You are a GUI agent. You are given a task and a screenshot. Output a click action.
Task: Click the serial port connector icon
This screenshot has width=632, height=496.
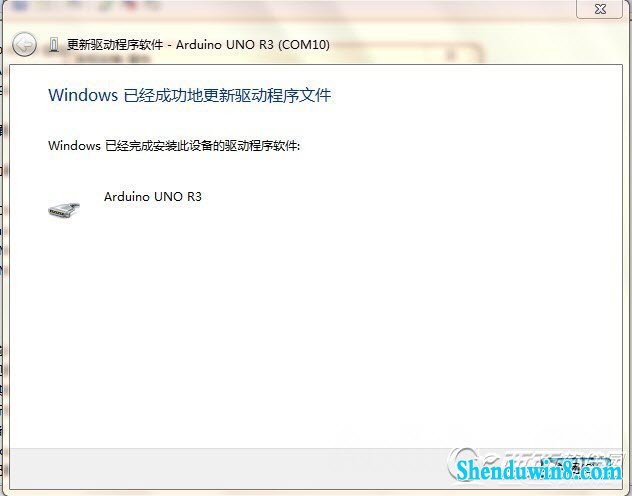click(64, 209)
